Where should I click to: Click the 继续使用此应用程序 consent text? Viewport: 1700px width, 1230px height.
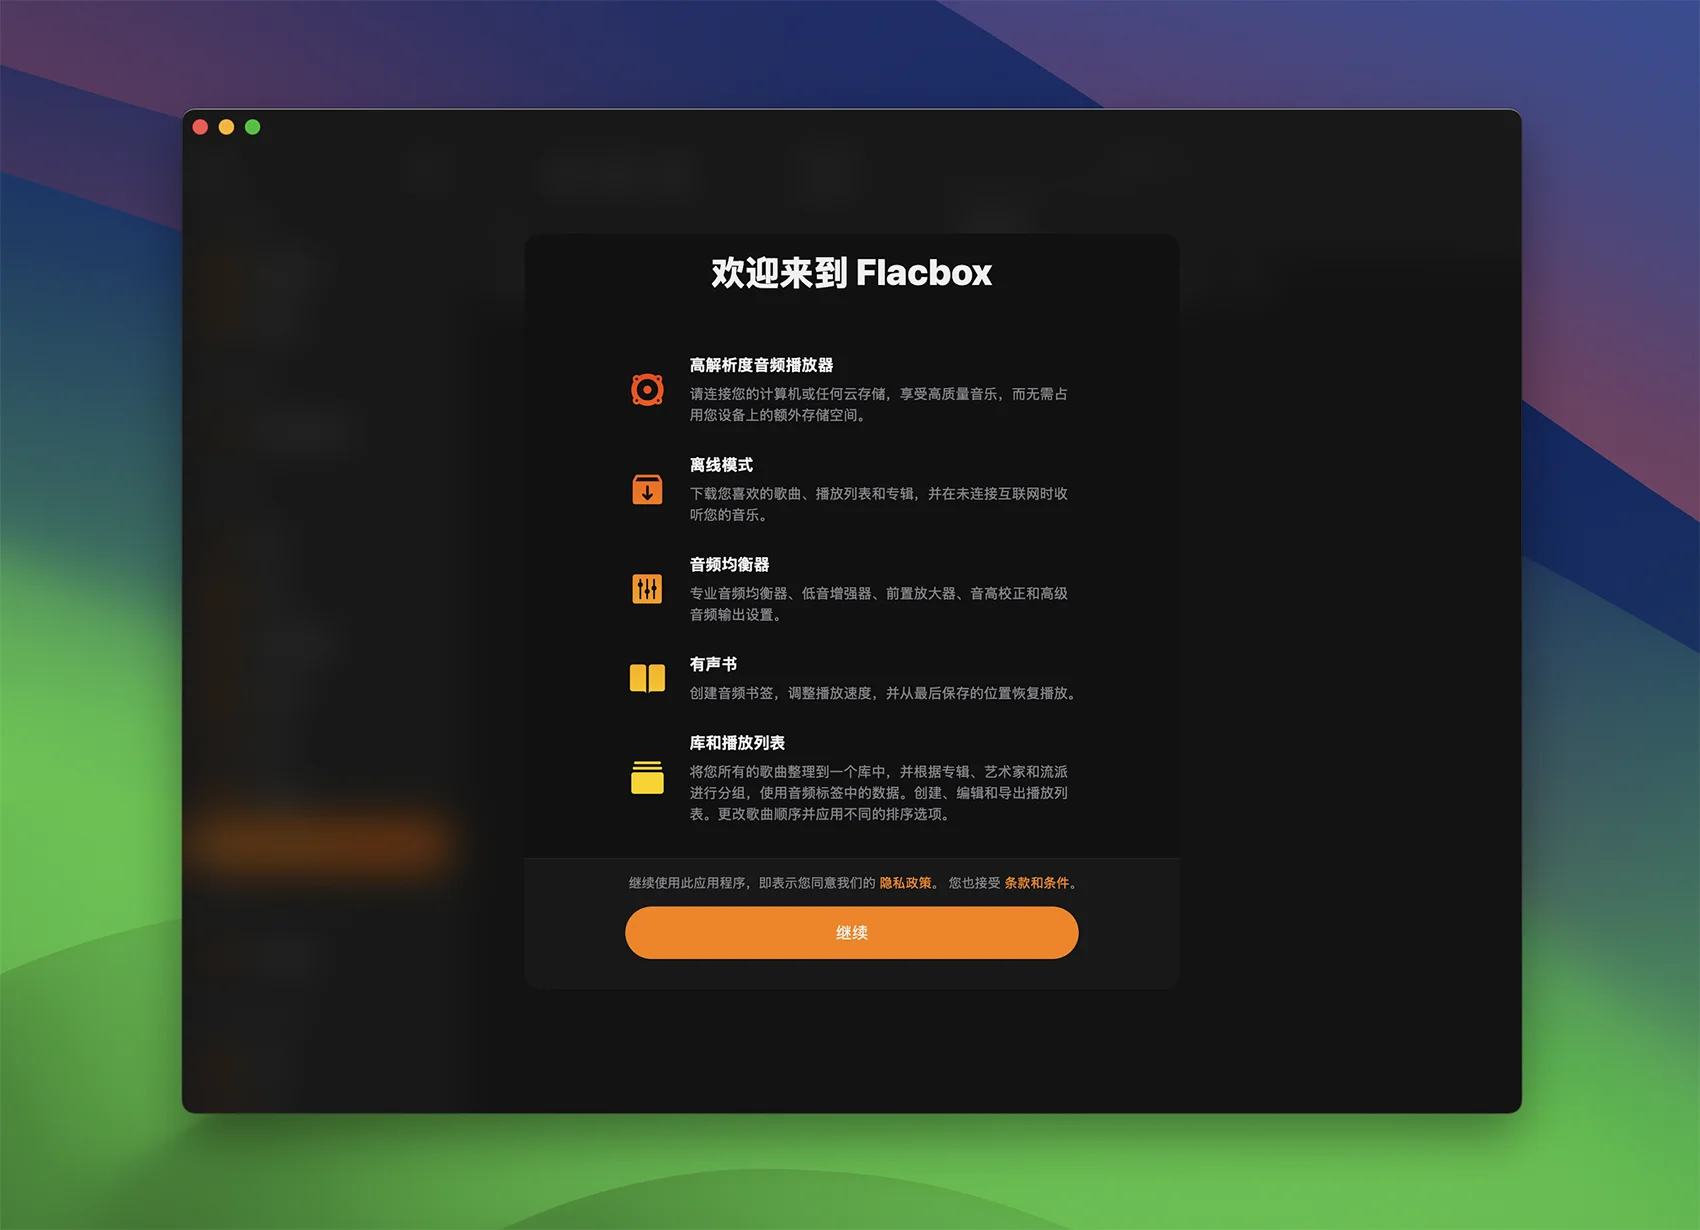(752, 883)
